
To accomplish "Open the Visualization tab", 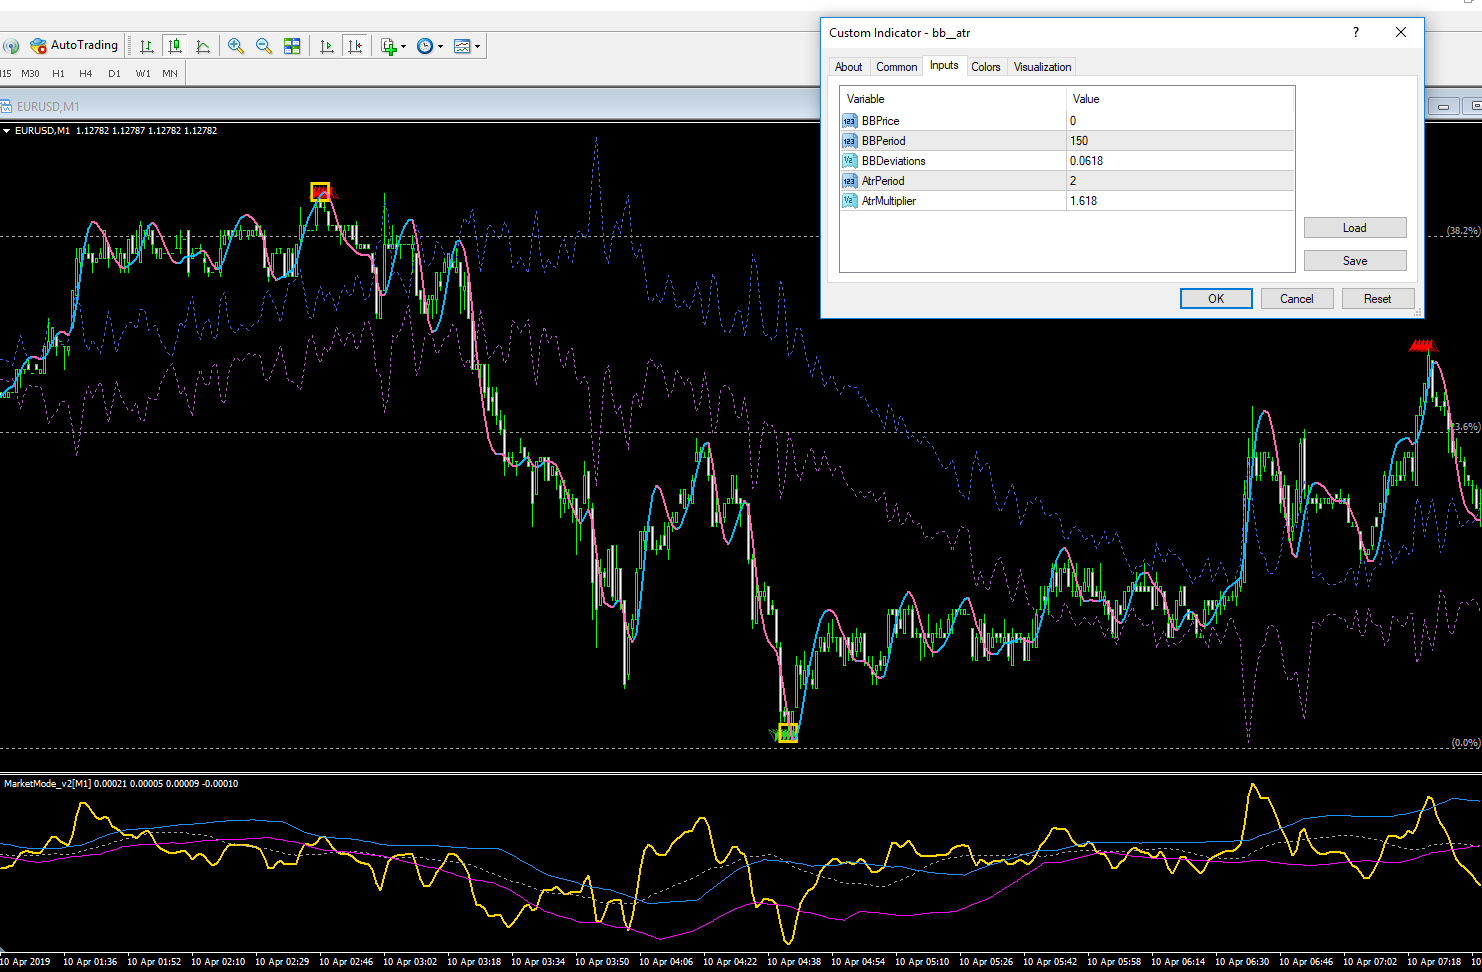I will point(1042,67).
